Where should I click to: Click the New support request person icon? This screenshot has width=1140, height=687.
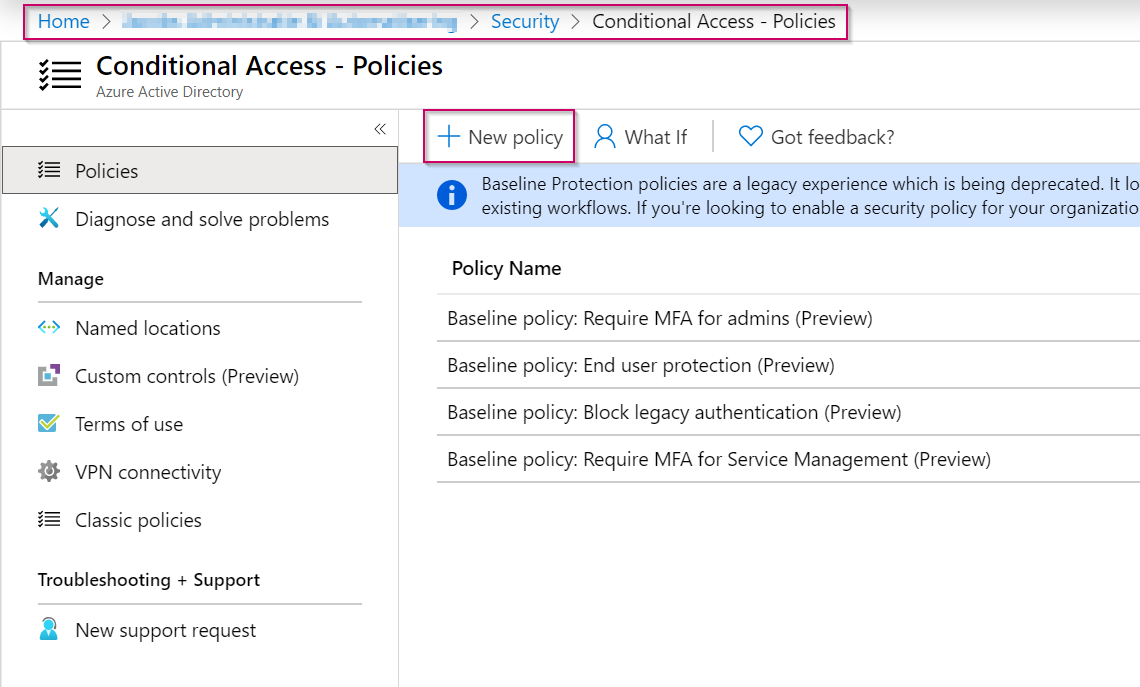(50, 630)
